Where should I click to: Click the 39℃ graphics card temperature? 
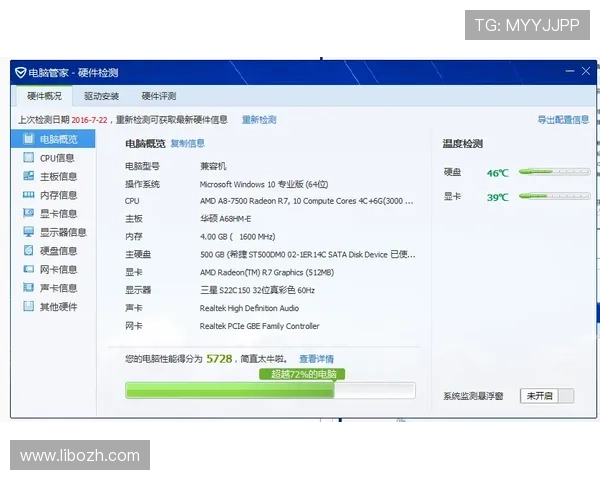(x=498, y=198)
